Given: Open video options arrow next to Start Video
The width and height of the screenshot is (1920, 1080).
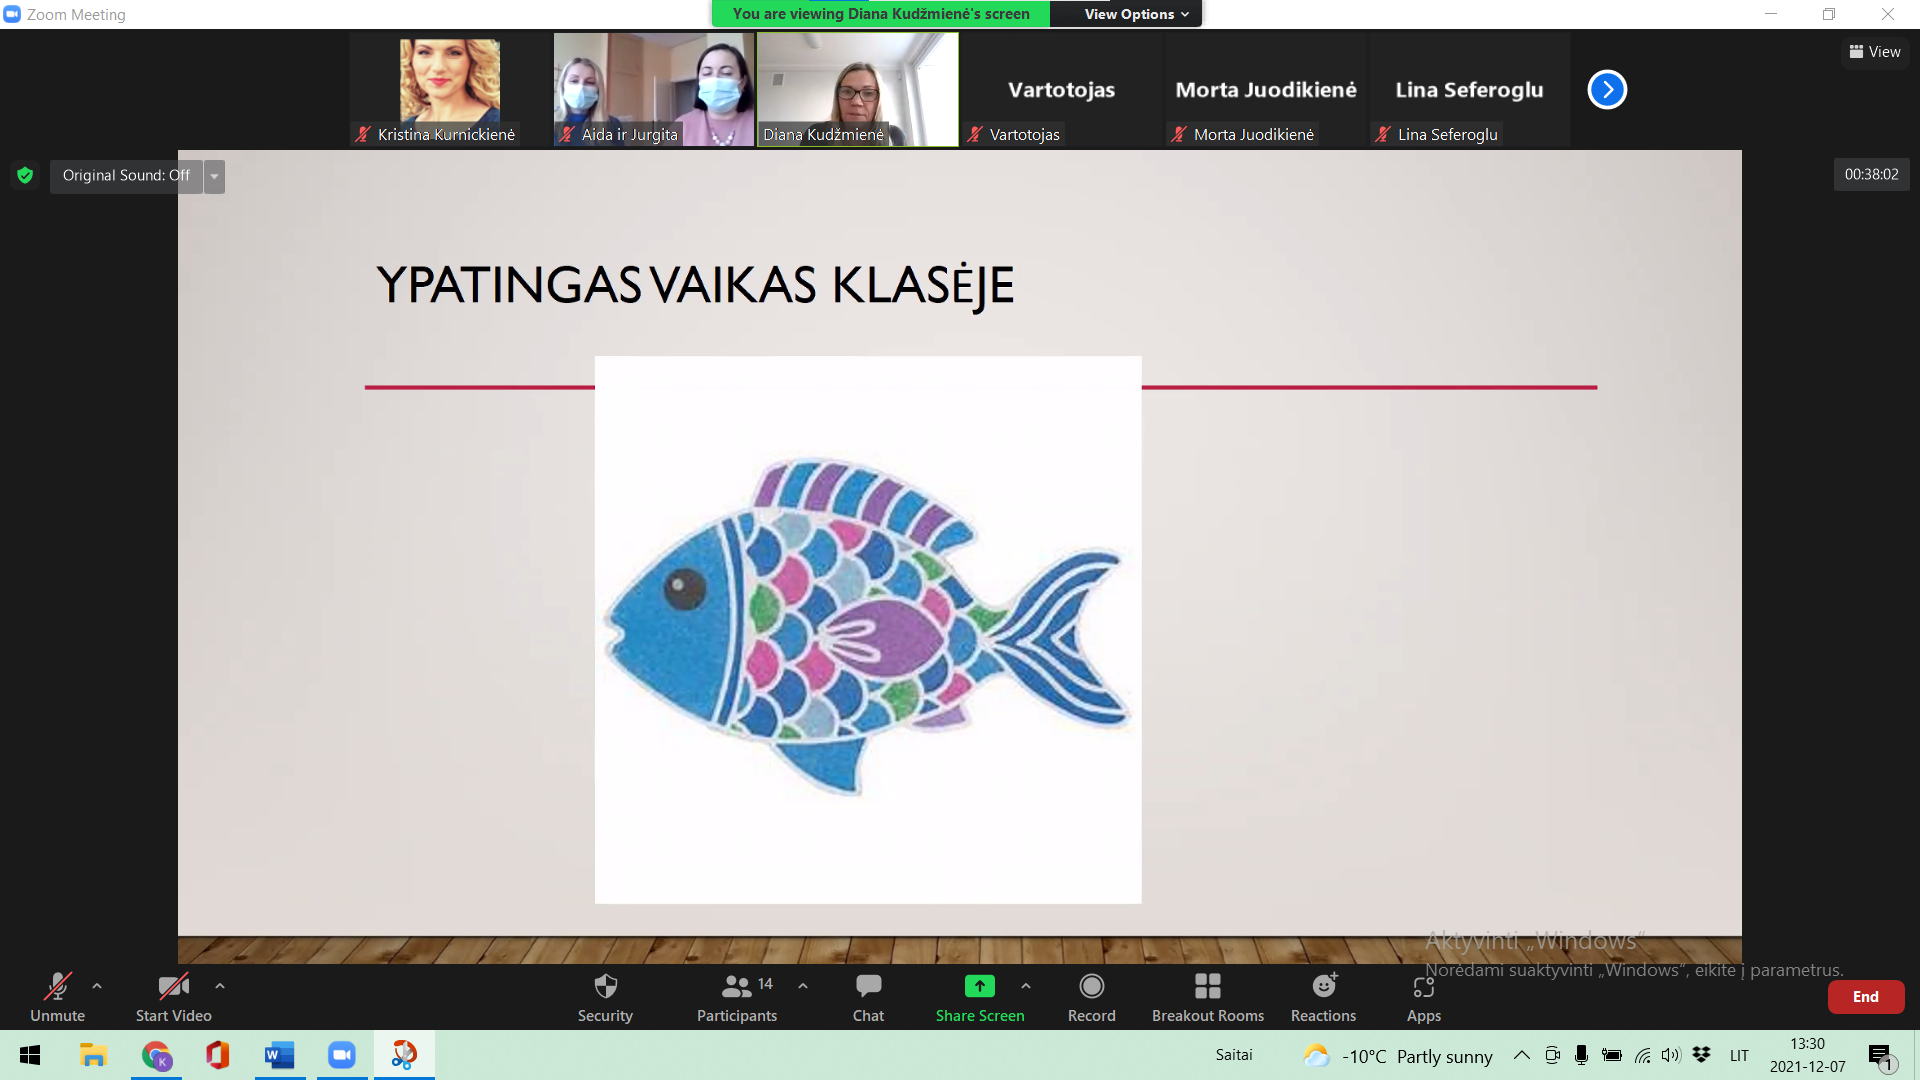Looking at the screenshot, I should point(220,986).
